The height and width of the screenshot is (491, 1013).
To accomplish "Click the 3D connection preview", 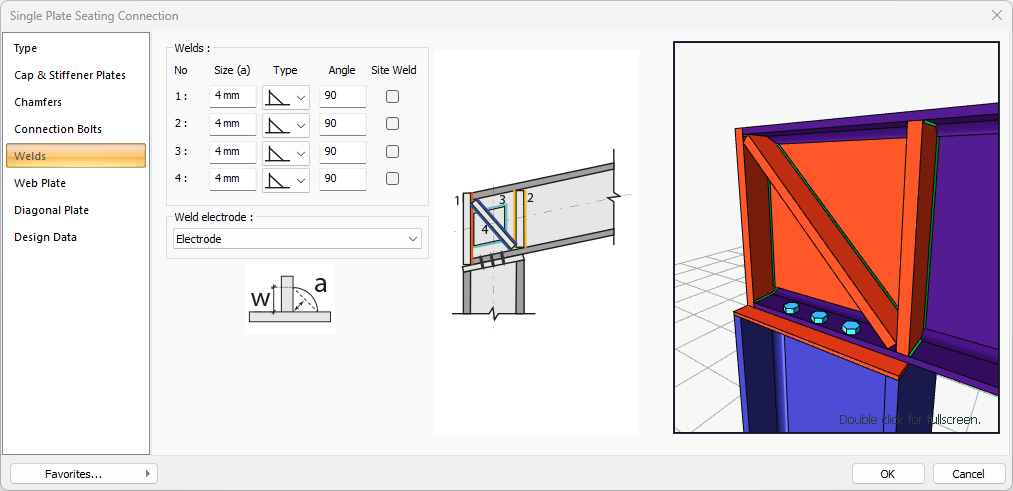I will 836,237.
